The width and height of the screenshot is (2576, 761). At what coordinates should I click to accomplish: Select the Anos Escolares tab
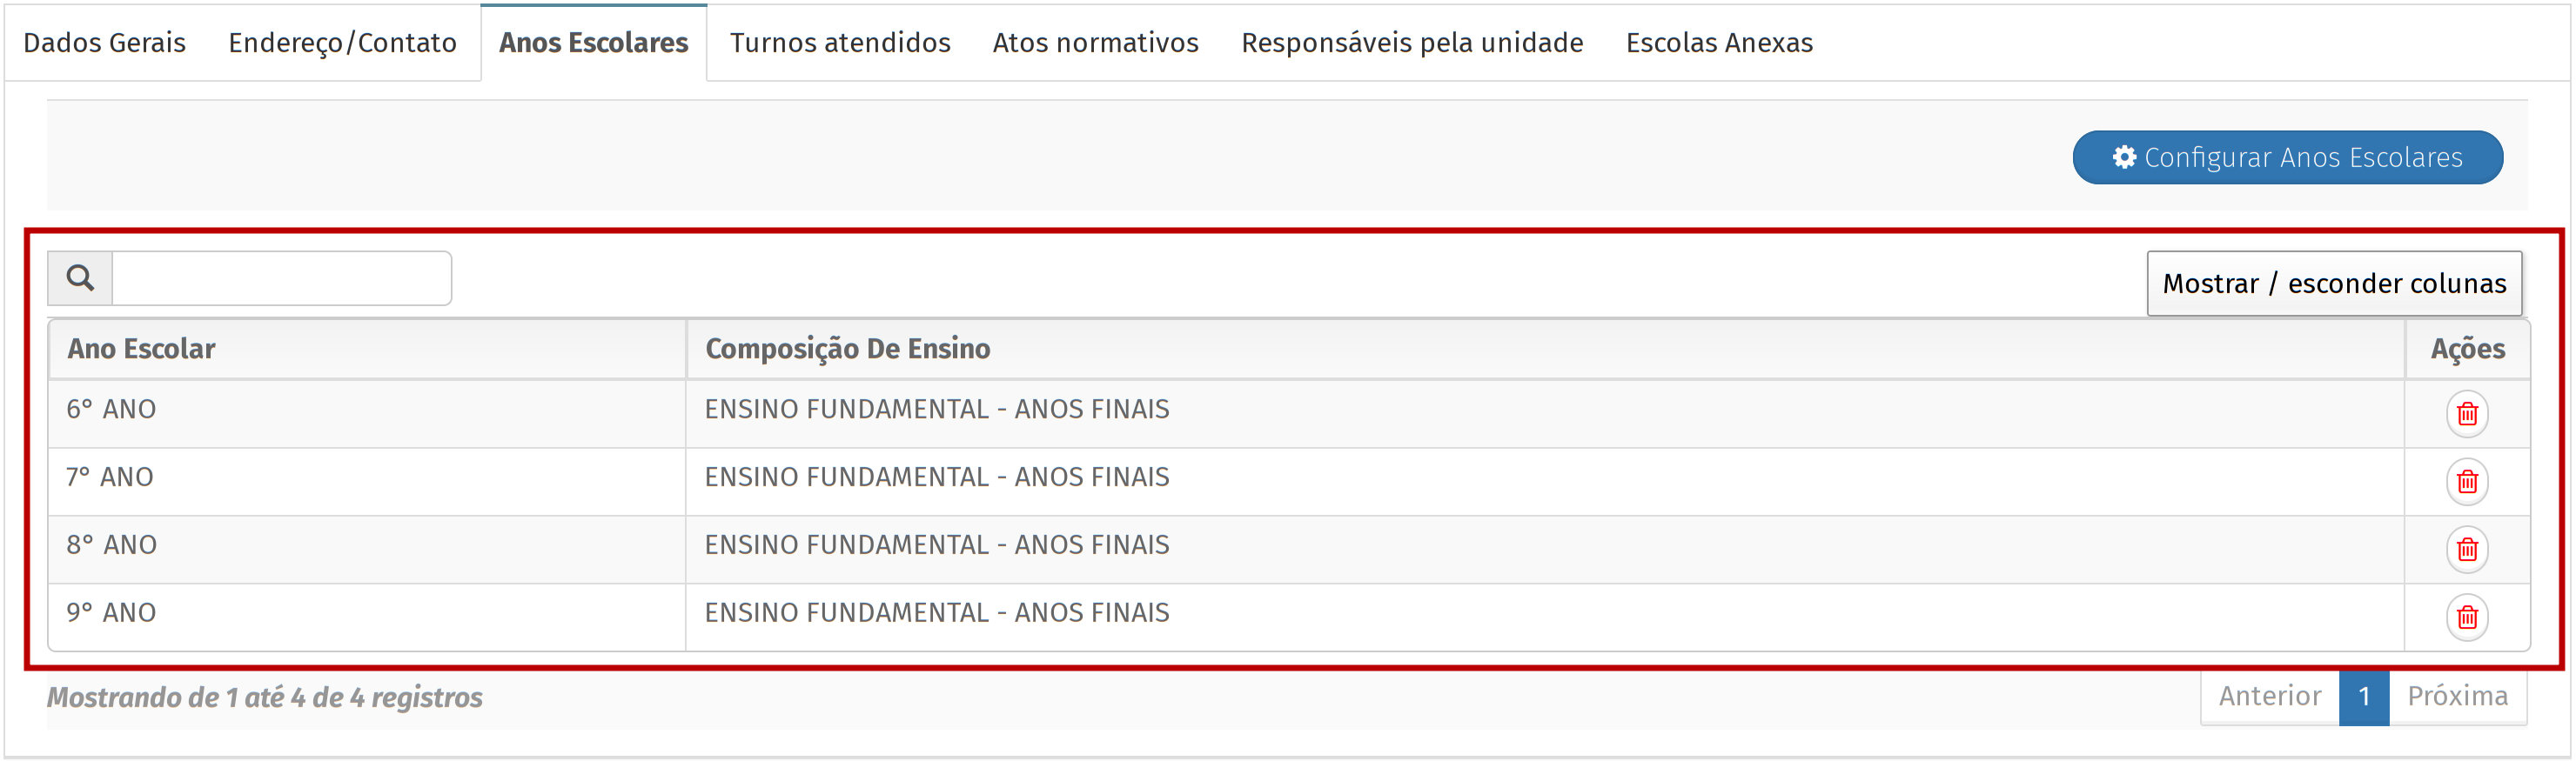(593, 43)
